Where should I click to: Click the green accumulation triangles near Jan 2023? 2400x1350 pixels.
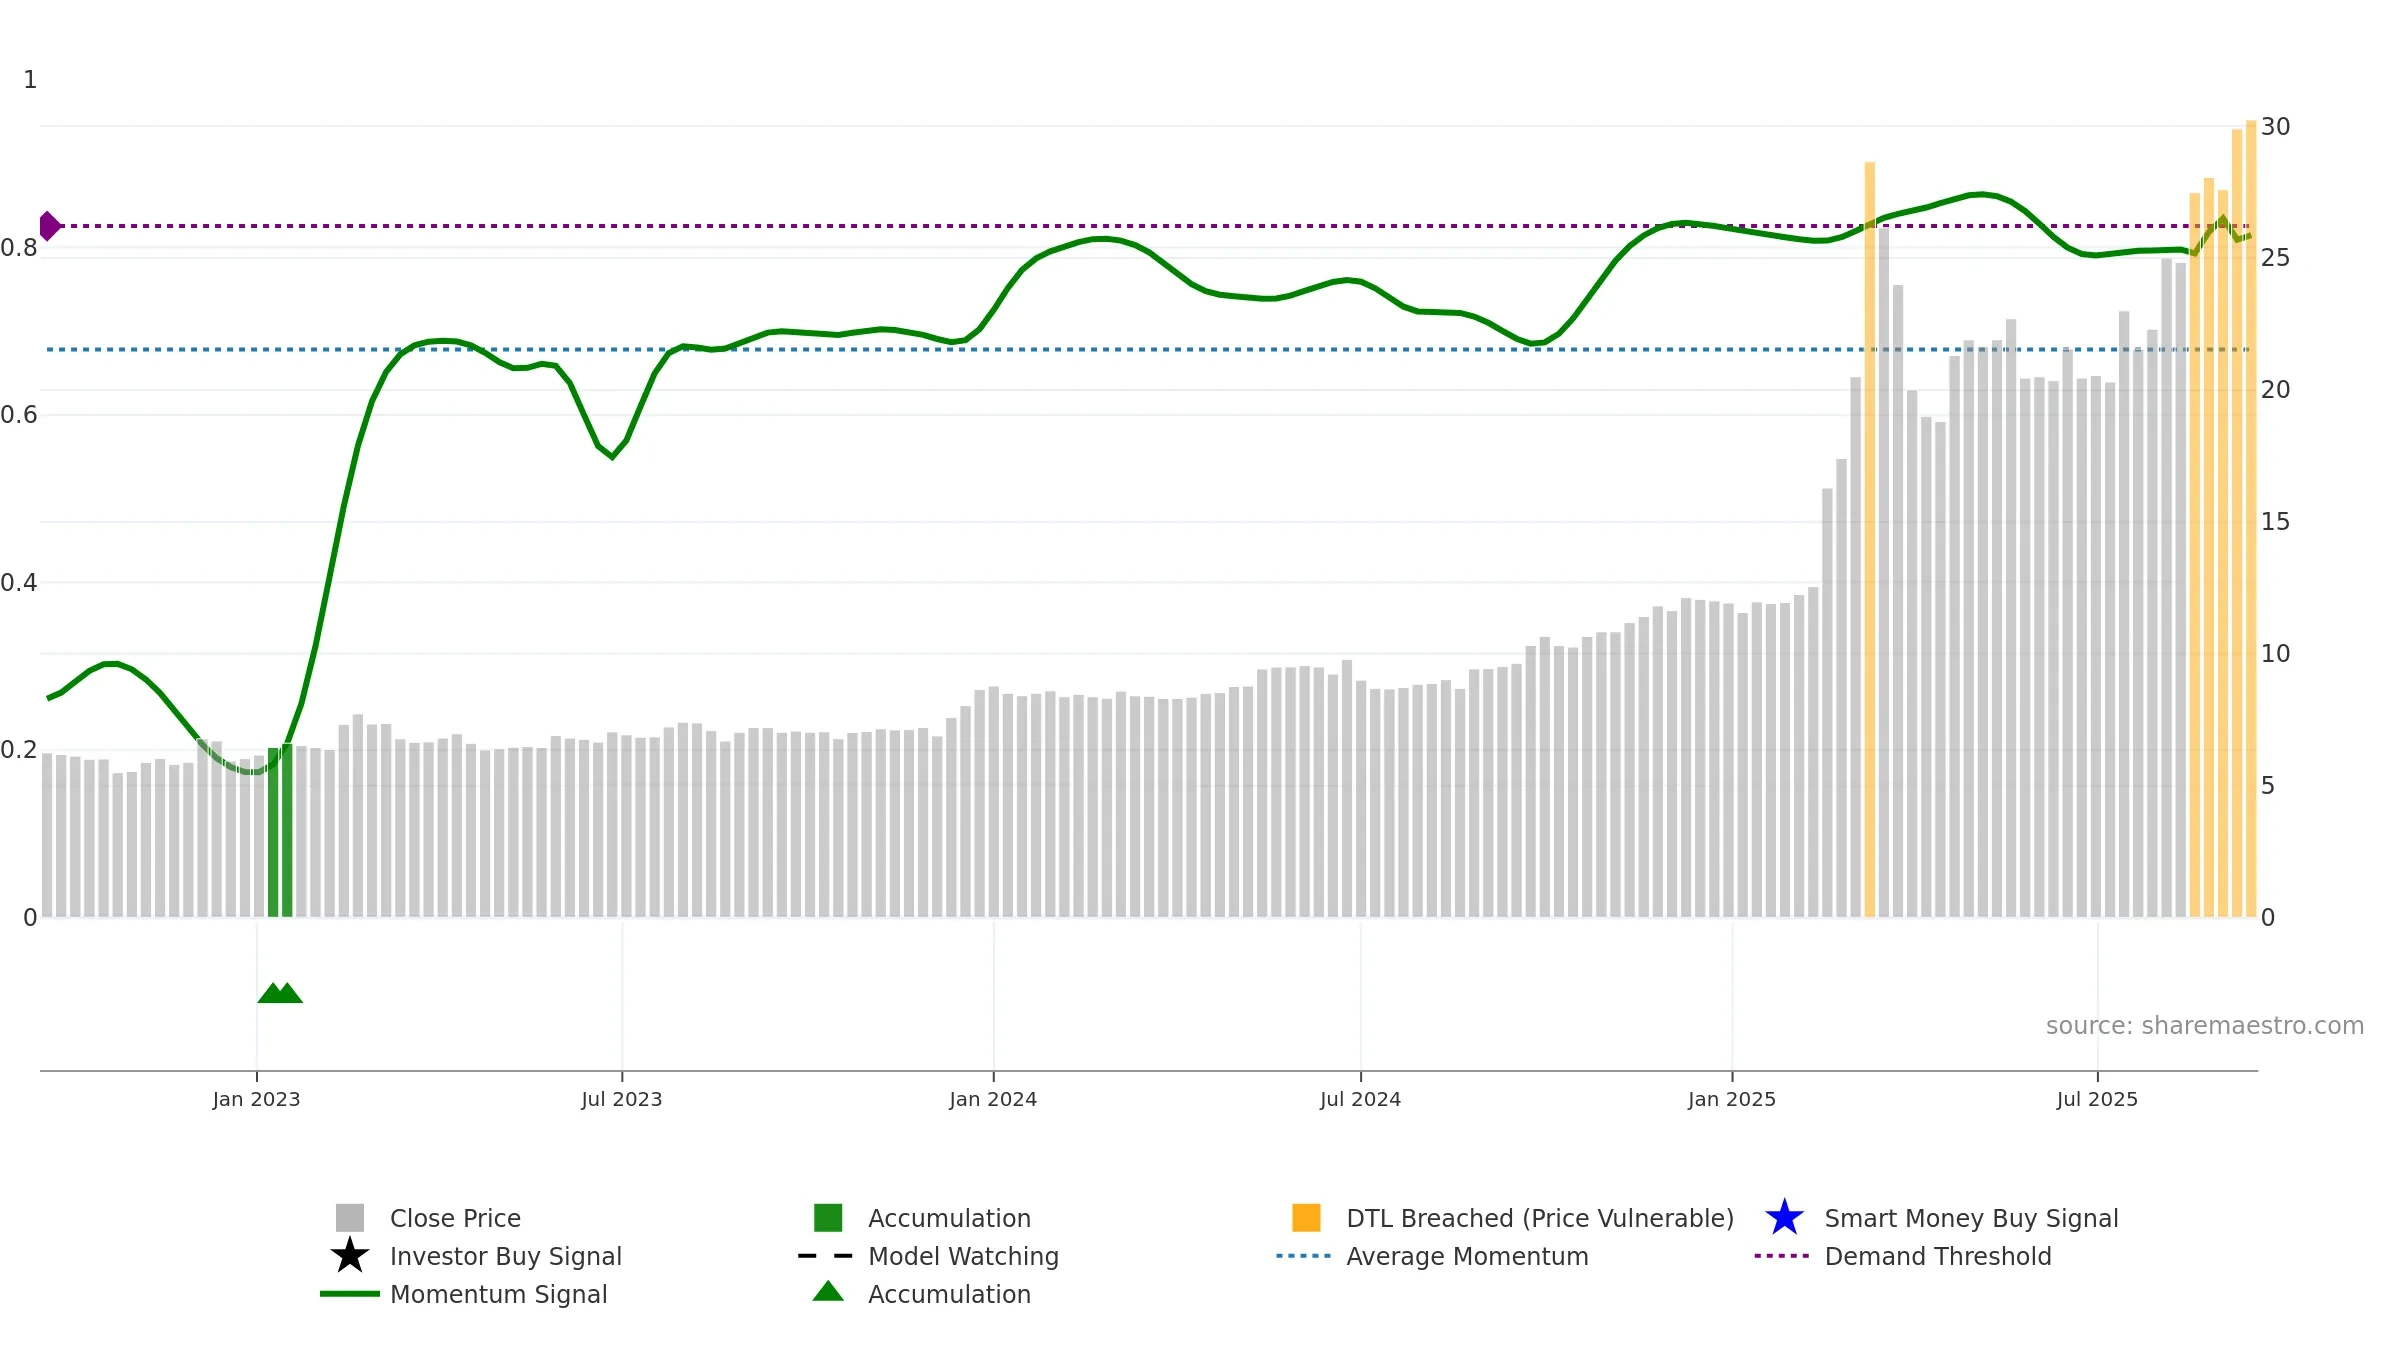tap(280, 993)
